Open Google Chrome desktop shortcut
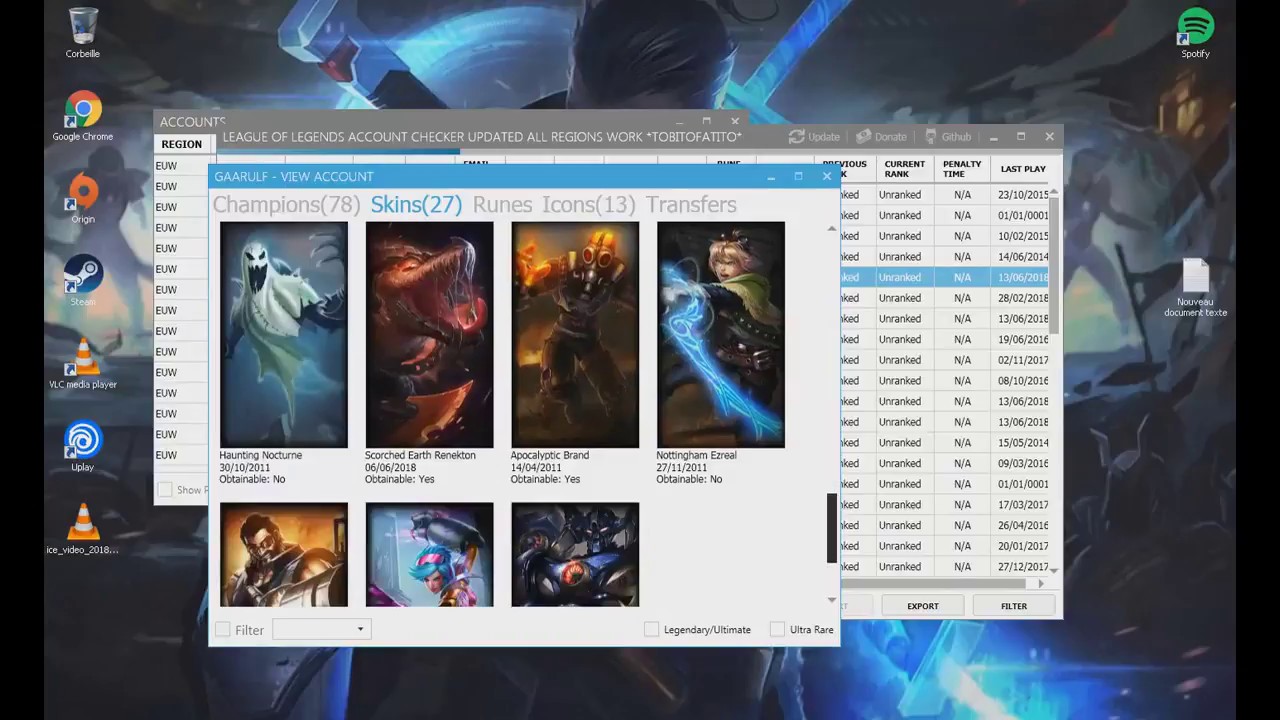This screenshot has width=1280, height=720. (x=83, y=116)
